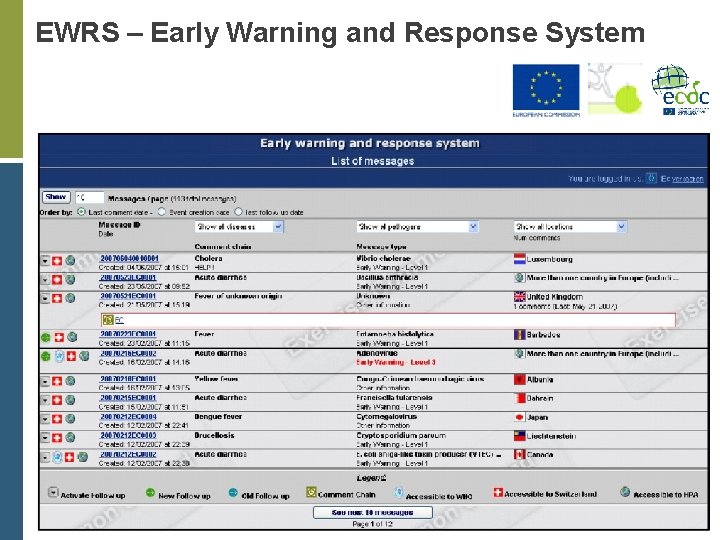Image resolution: width=720 pixels, height=540 pixels.
Task: Open the 'Show all pathogens' dropdown
Action: 418,227
